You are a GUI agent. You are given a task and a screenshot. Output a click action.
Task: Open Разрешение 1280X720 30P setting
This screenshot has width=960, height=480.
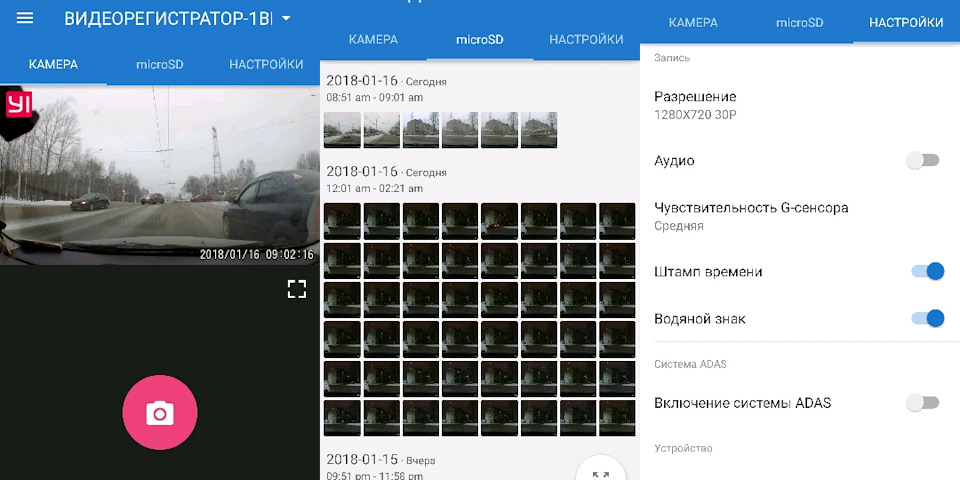(800, 105)
